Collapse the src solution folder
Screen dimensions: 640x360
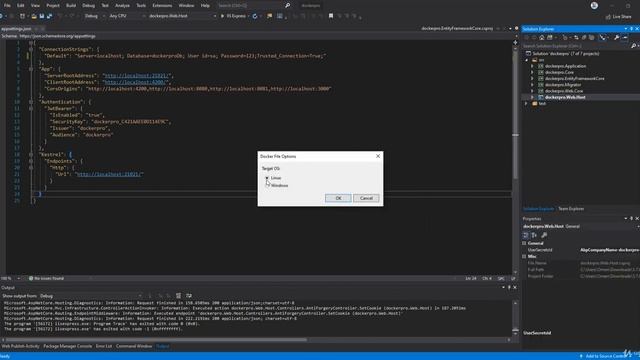click(x=527, y=60)
